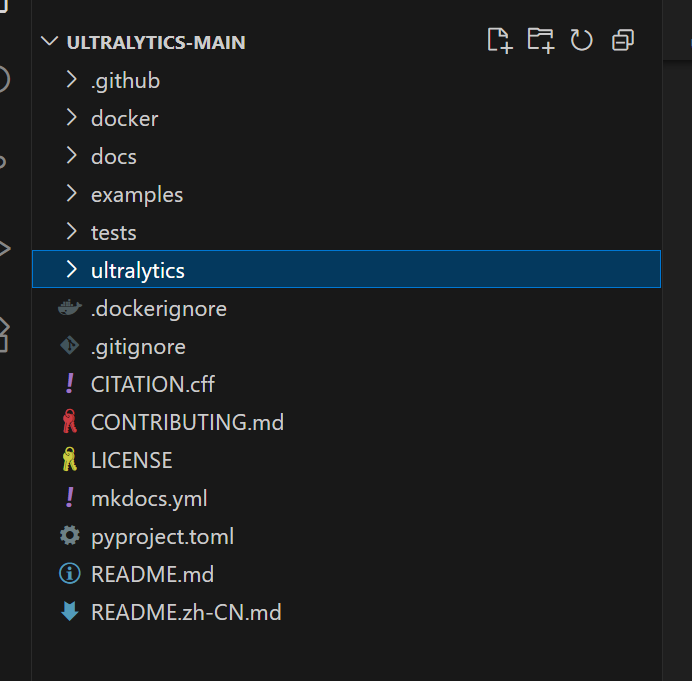Click the New Folder icon in the explorer header
Viewport: 692px width, 681px height.
click(541, 41)
